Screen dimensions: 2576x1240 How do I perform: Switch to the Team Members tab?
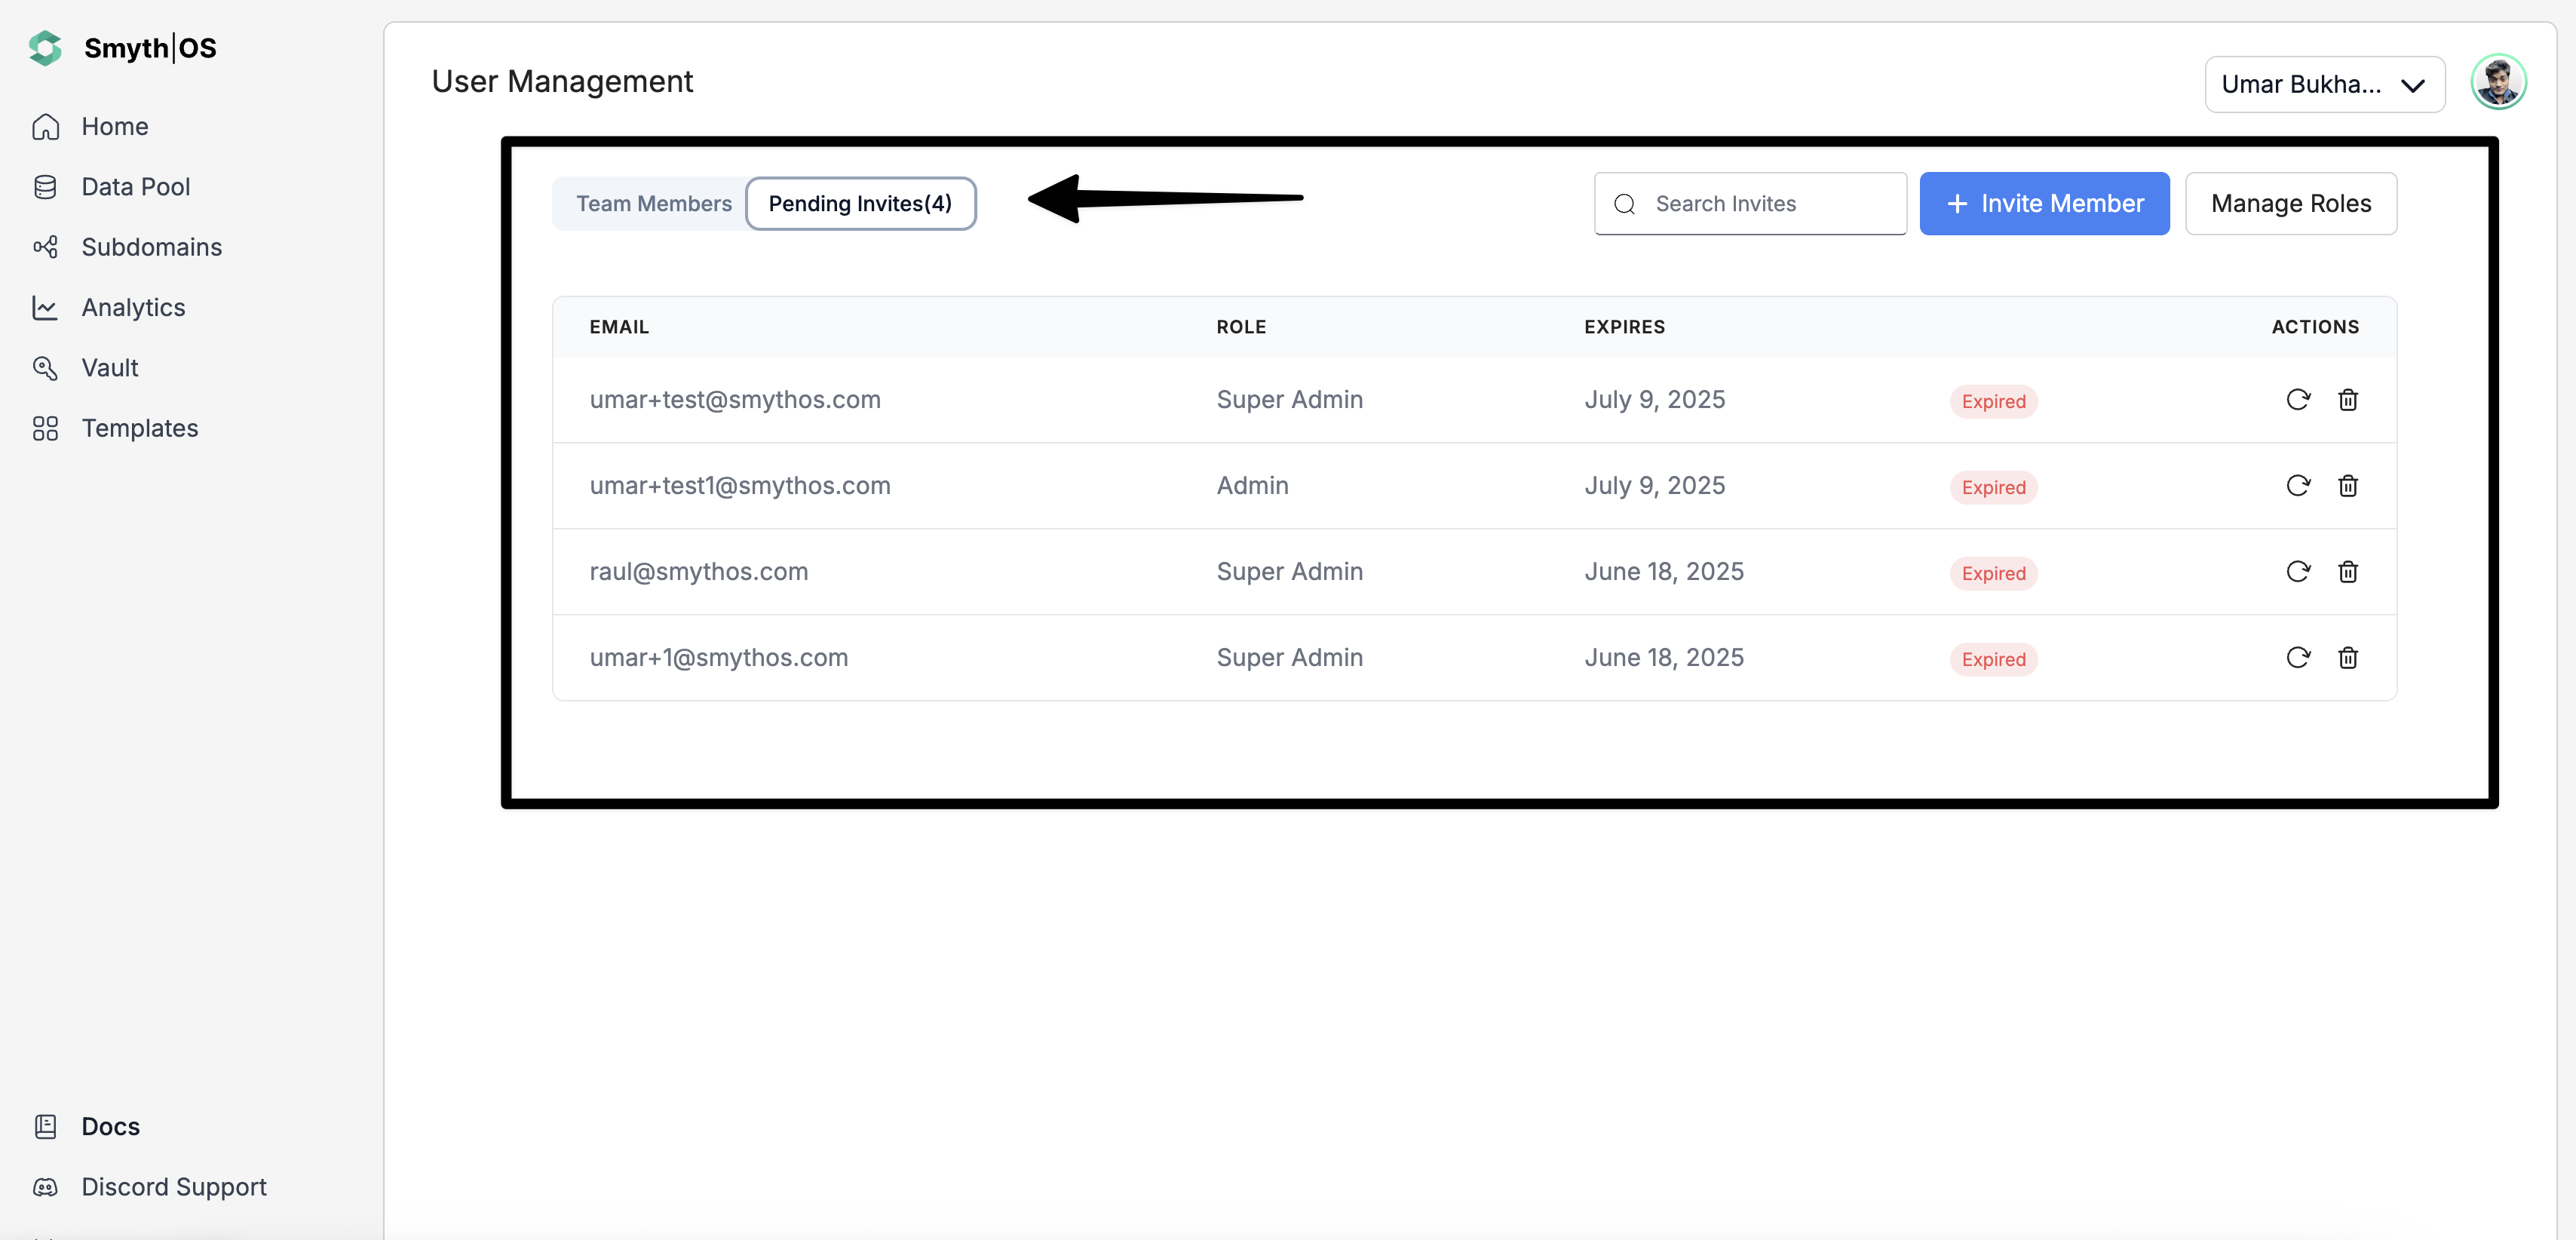[x=653, y=203]
